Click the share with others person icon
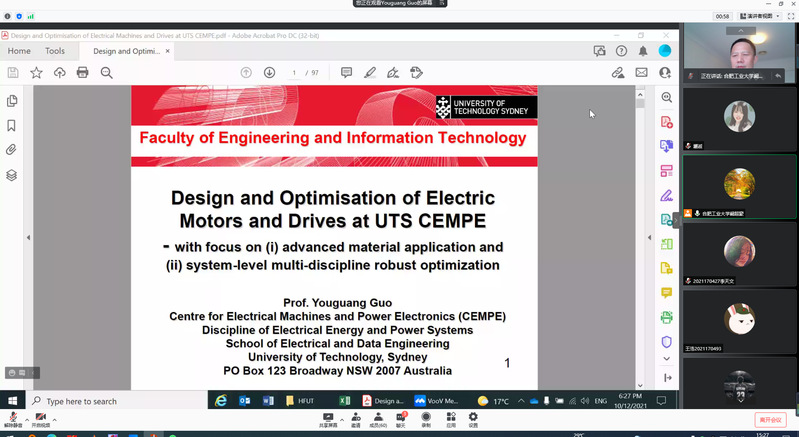The width and height of the screenshot is (799, 437). coord(665,73)
